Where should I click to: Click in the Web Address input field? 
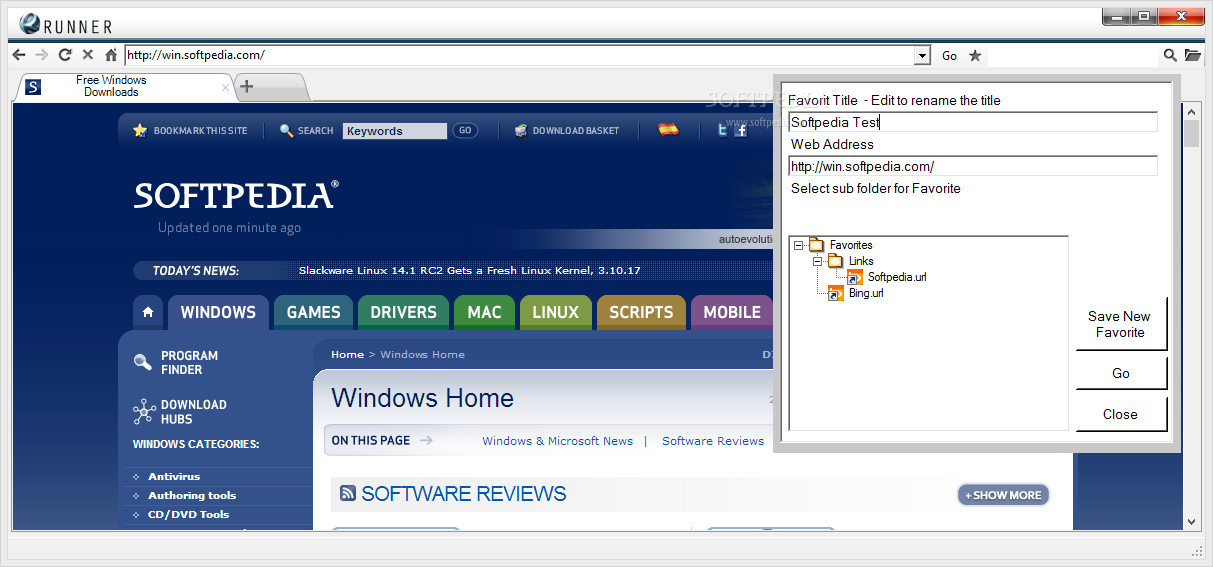pos(973,166)
